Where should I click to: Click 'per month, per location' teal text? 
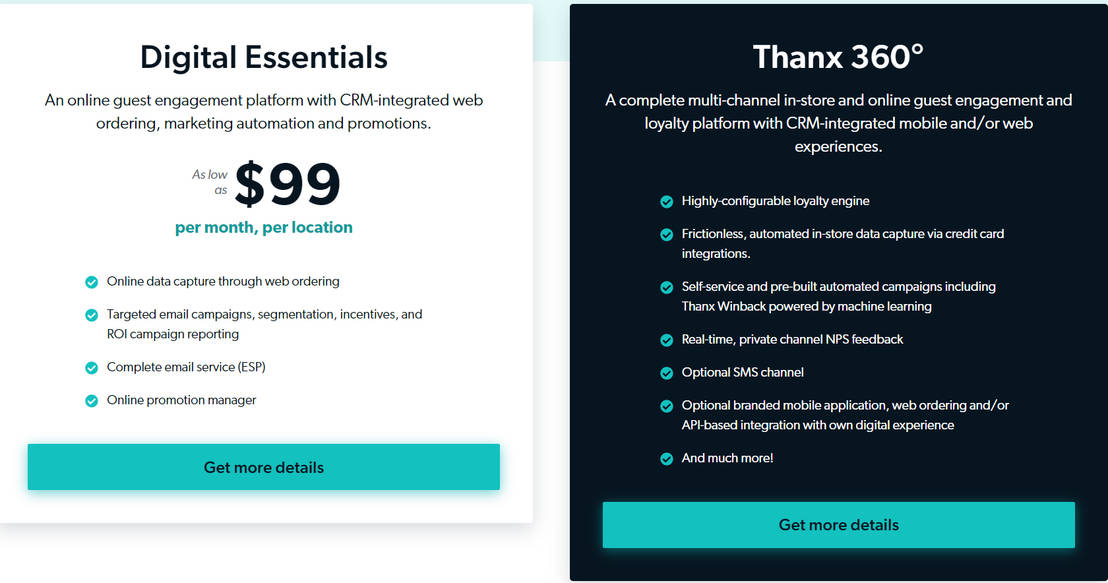click(x=263, y=227)
